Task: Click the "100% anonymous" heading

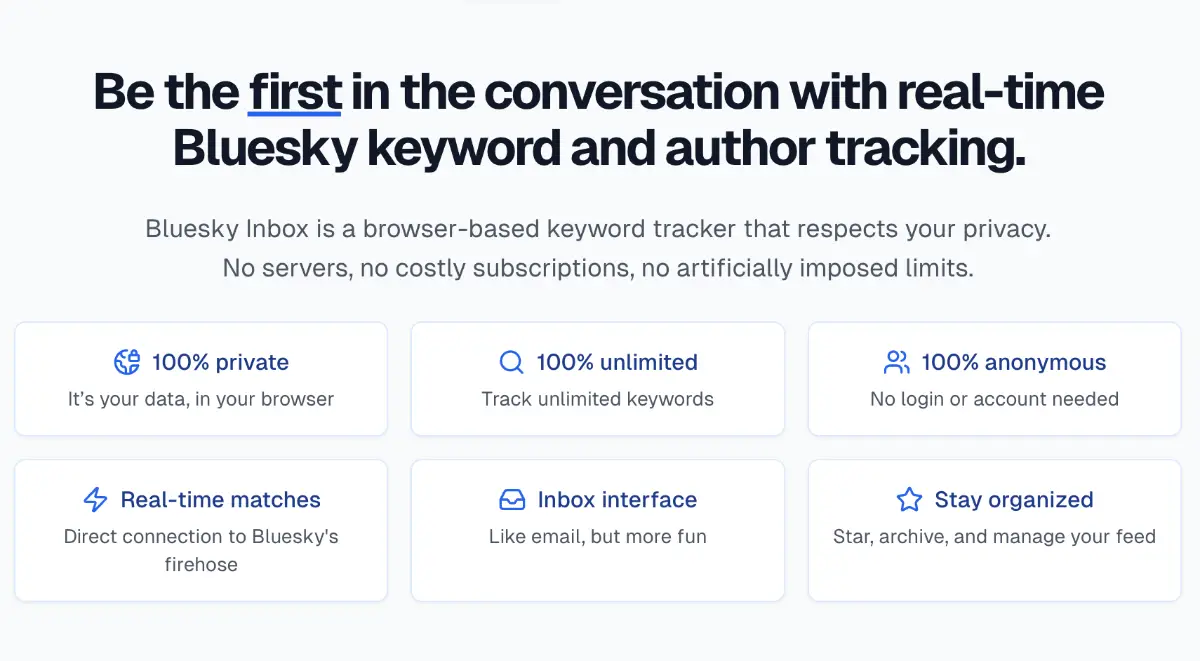Action: click(1013, 362)
